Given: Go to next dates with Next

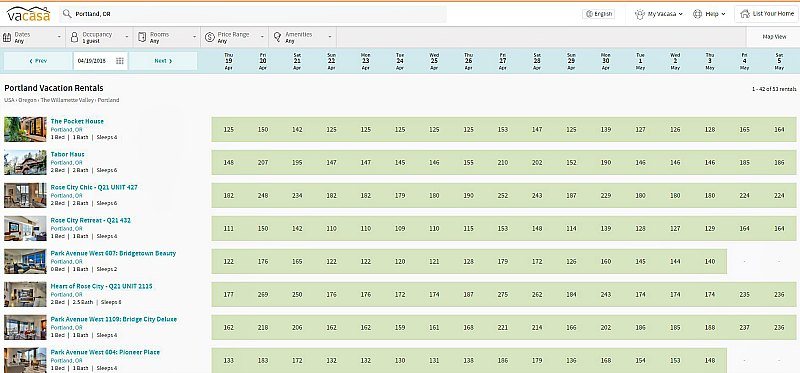Looking at the screenshot, I should coord(163,61).
